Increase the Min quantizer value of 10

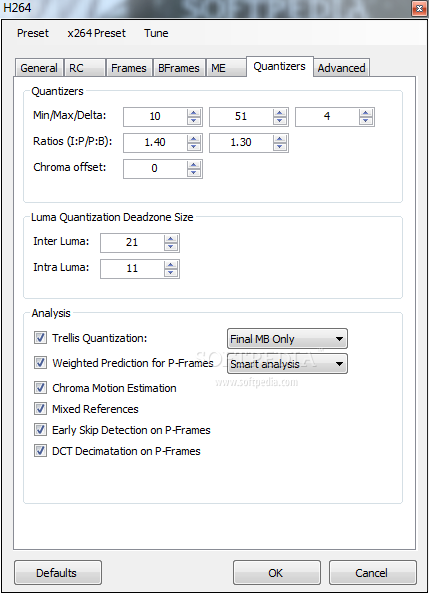[x=194, y=113]
